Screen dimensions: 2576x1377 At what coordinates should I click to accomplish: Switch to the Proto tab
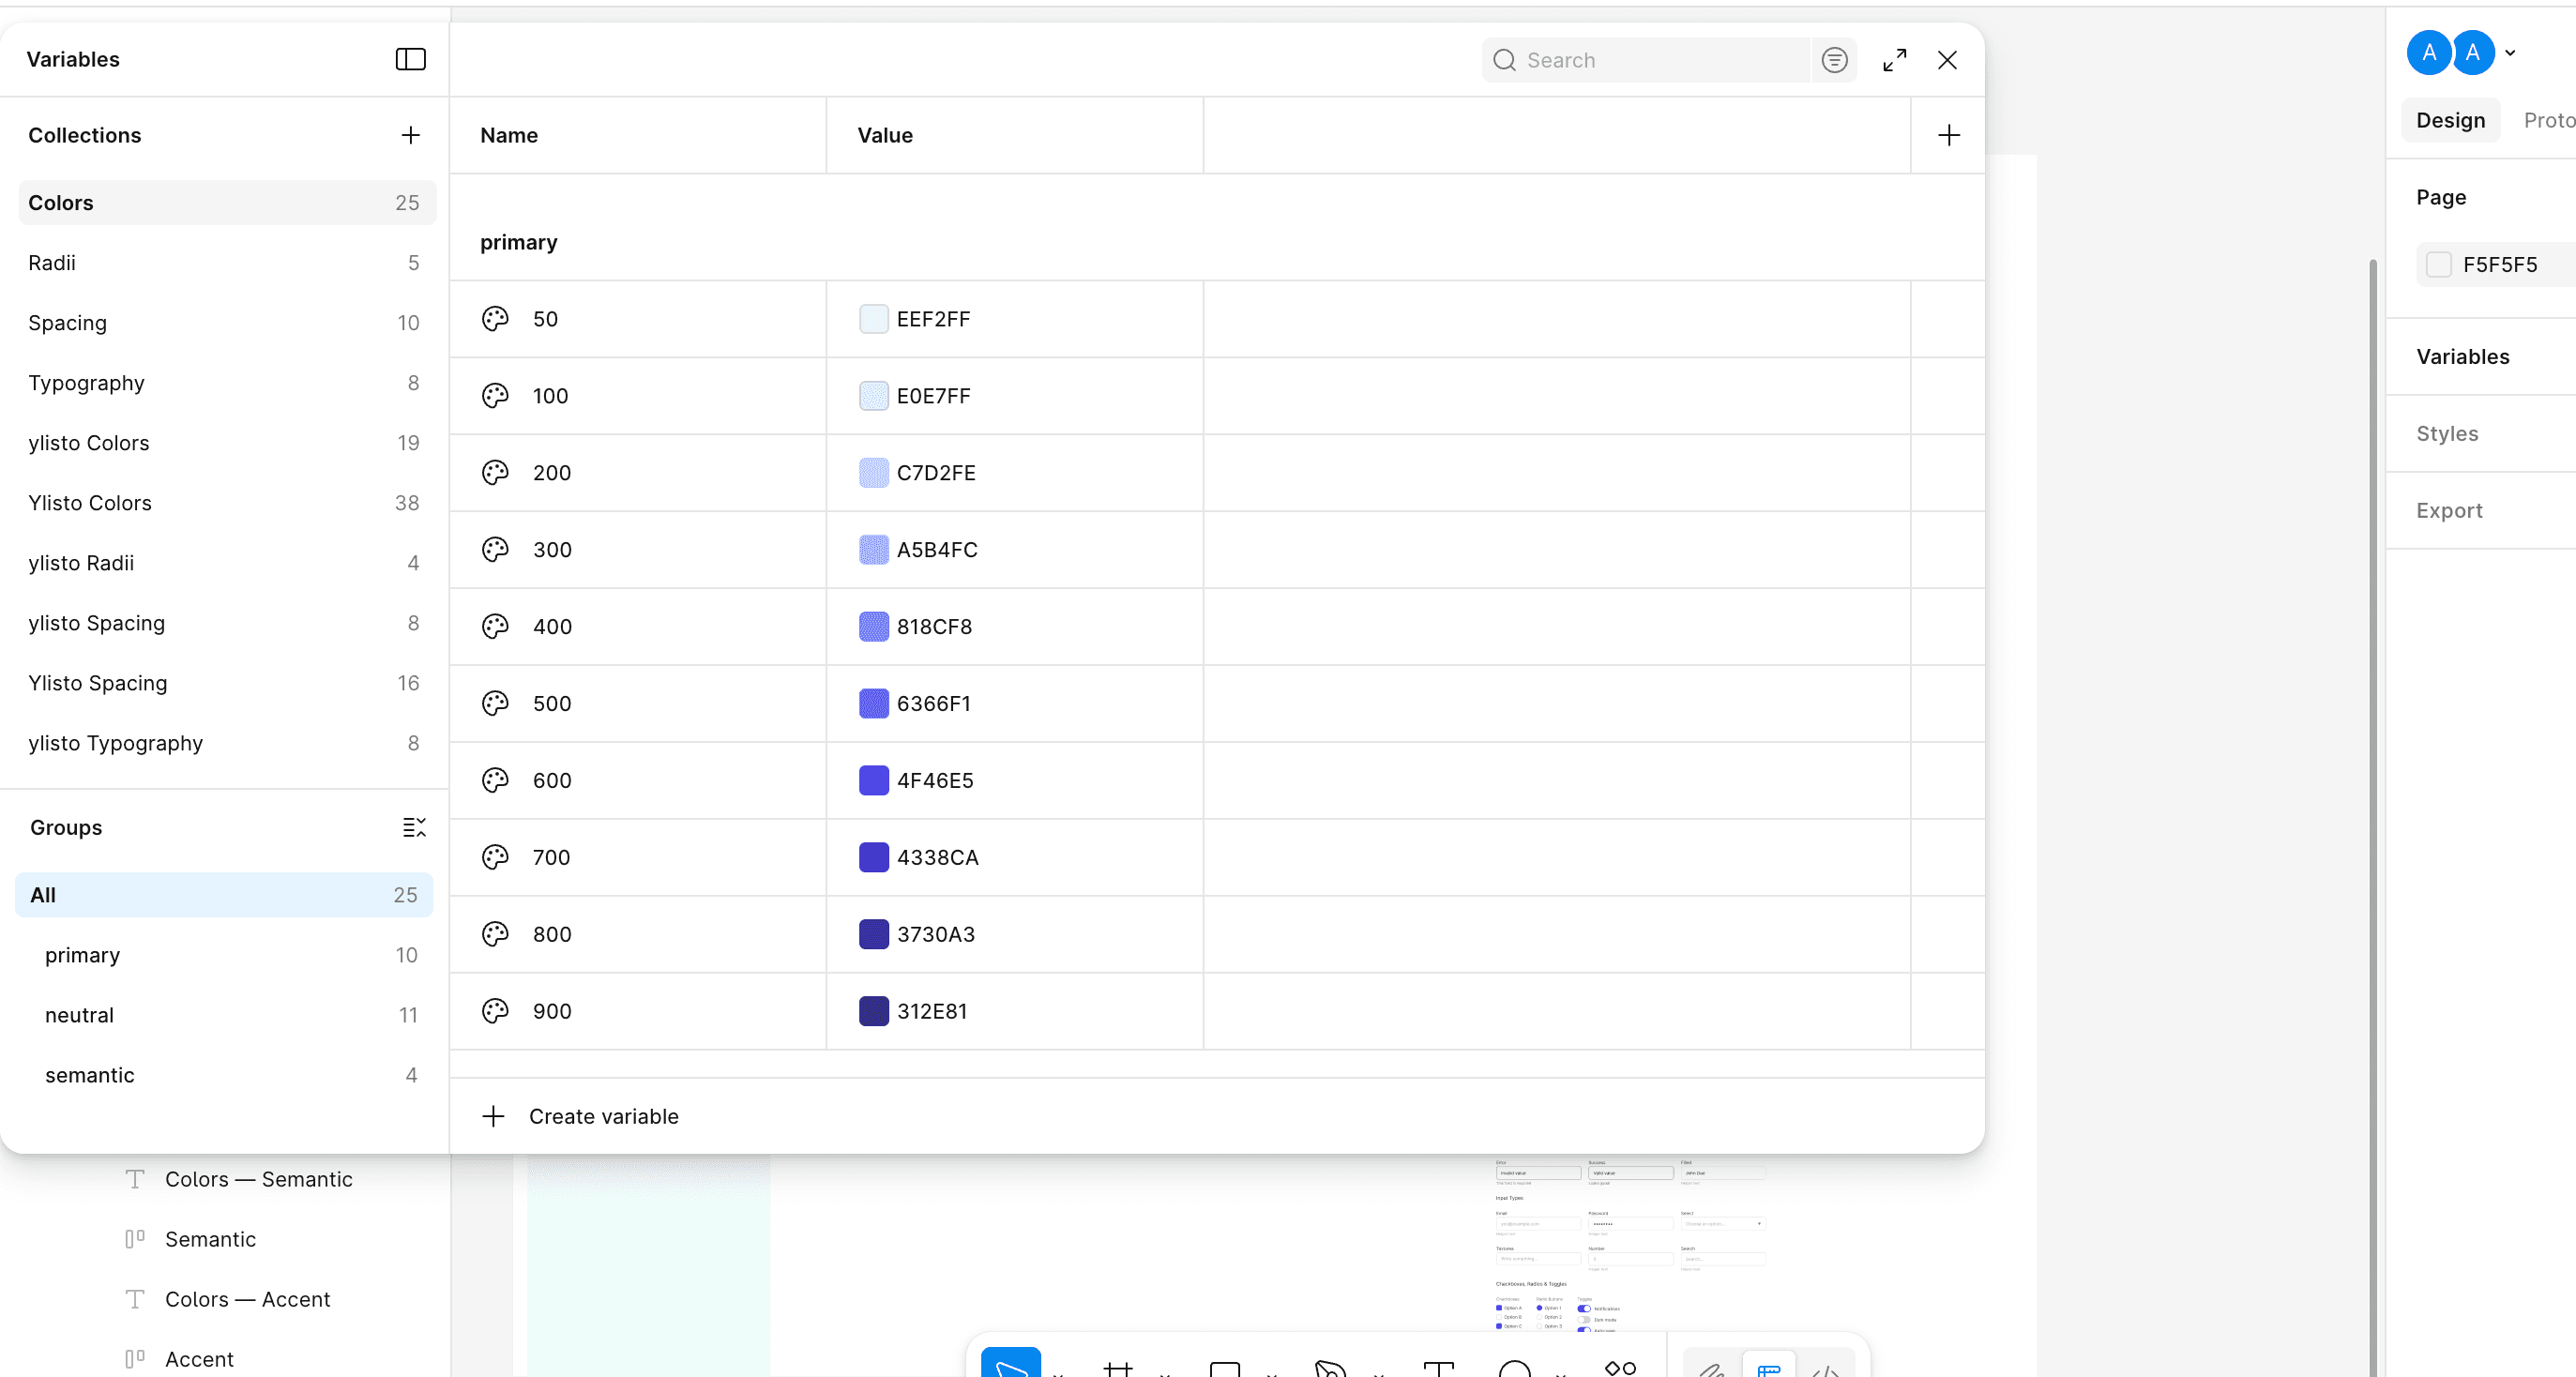(x=2548, y=120)
